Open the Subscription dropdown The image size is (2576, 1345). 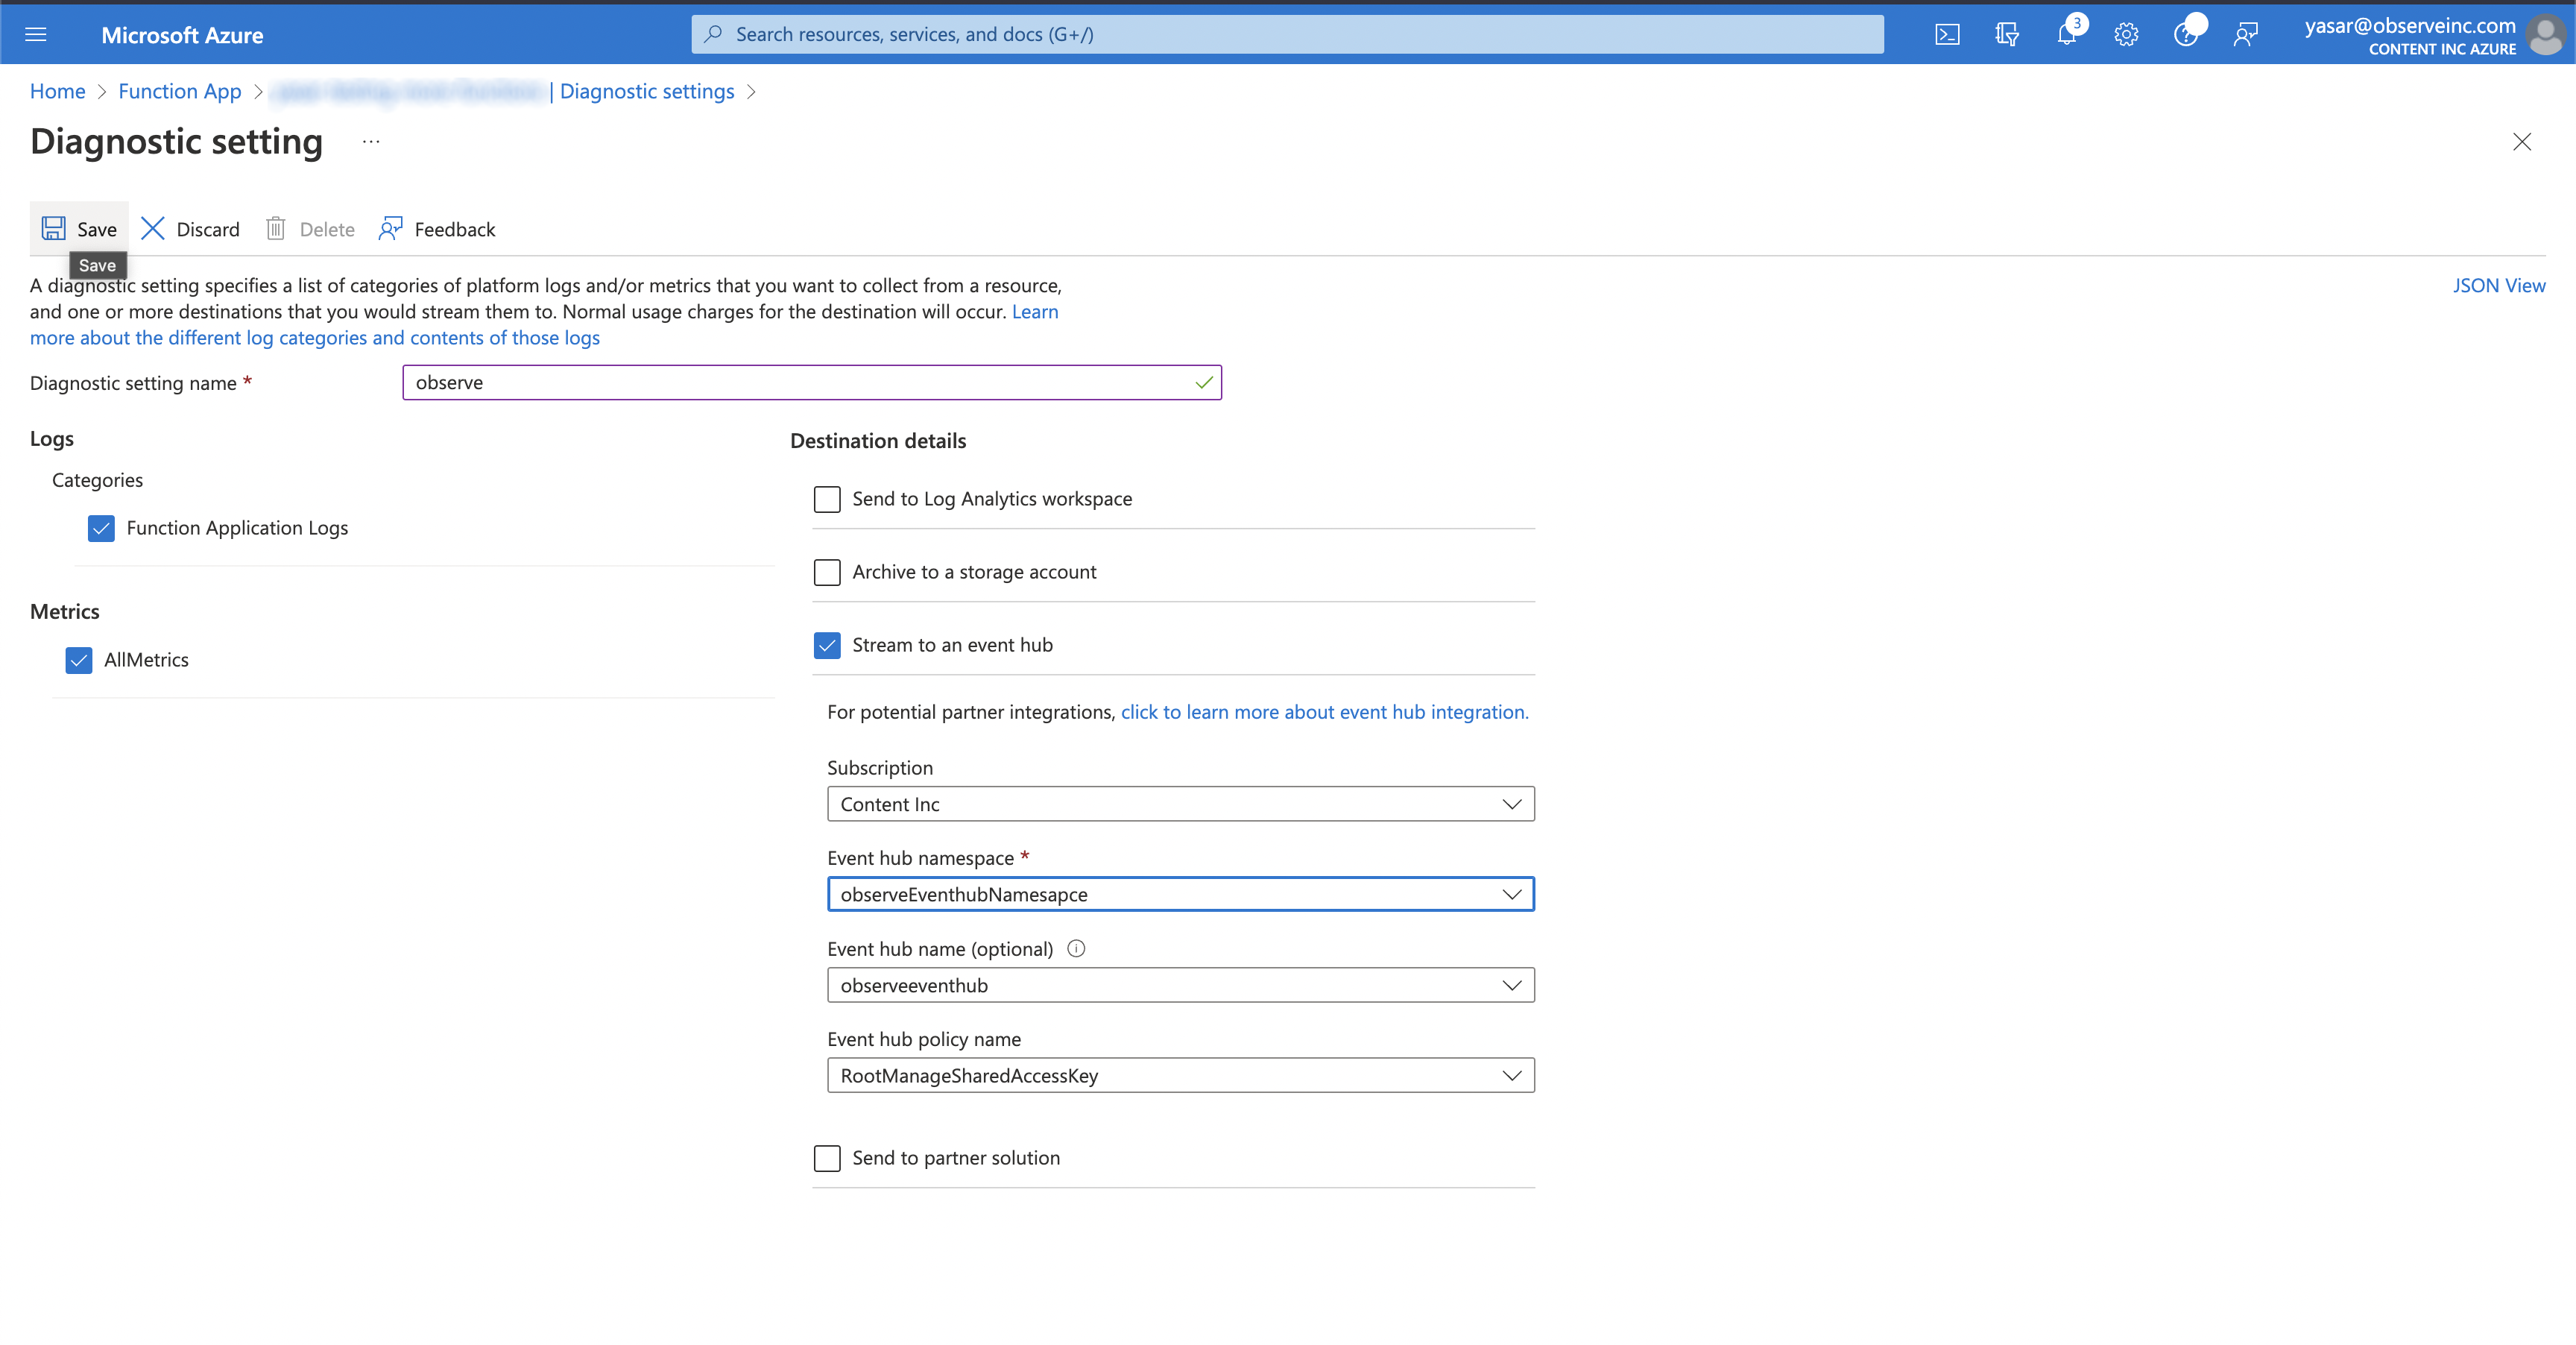tap(1180, 804)
